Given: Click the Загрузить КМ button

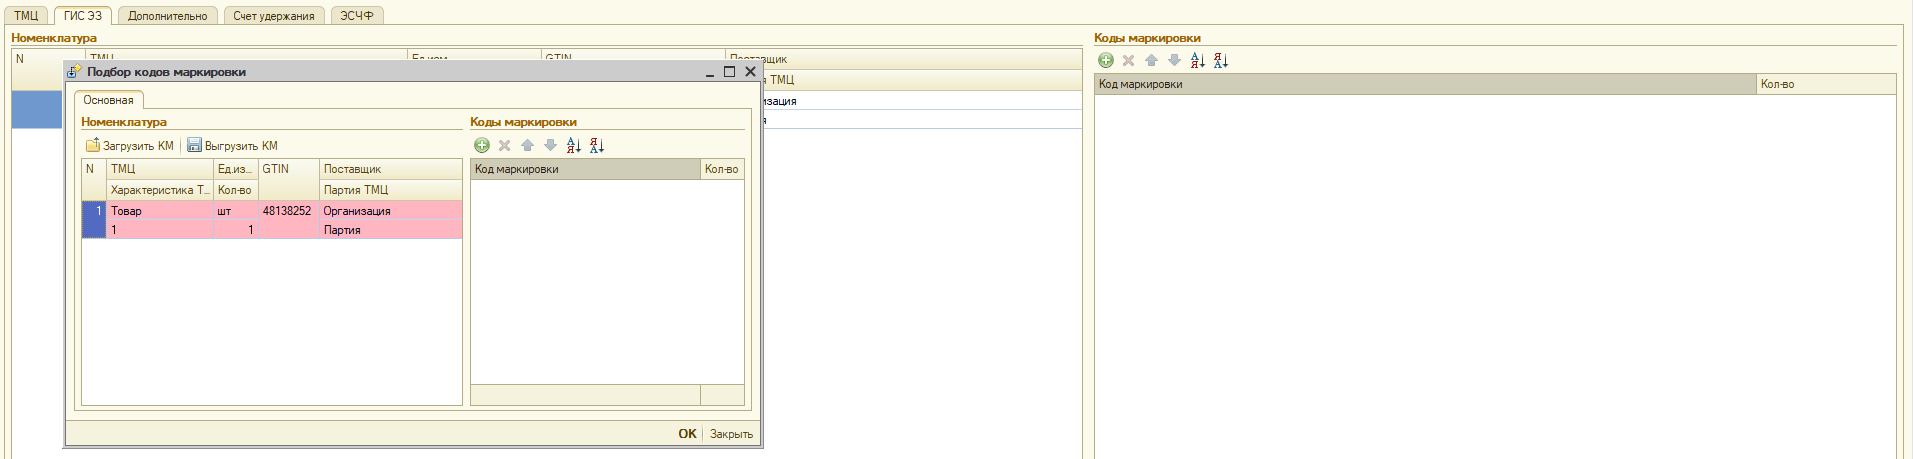Looking at the screenshot, I should [130, 146].
